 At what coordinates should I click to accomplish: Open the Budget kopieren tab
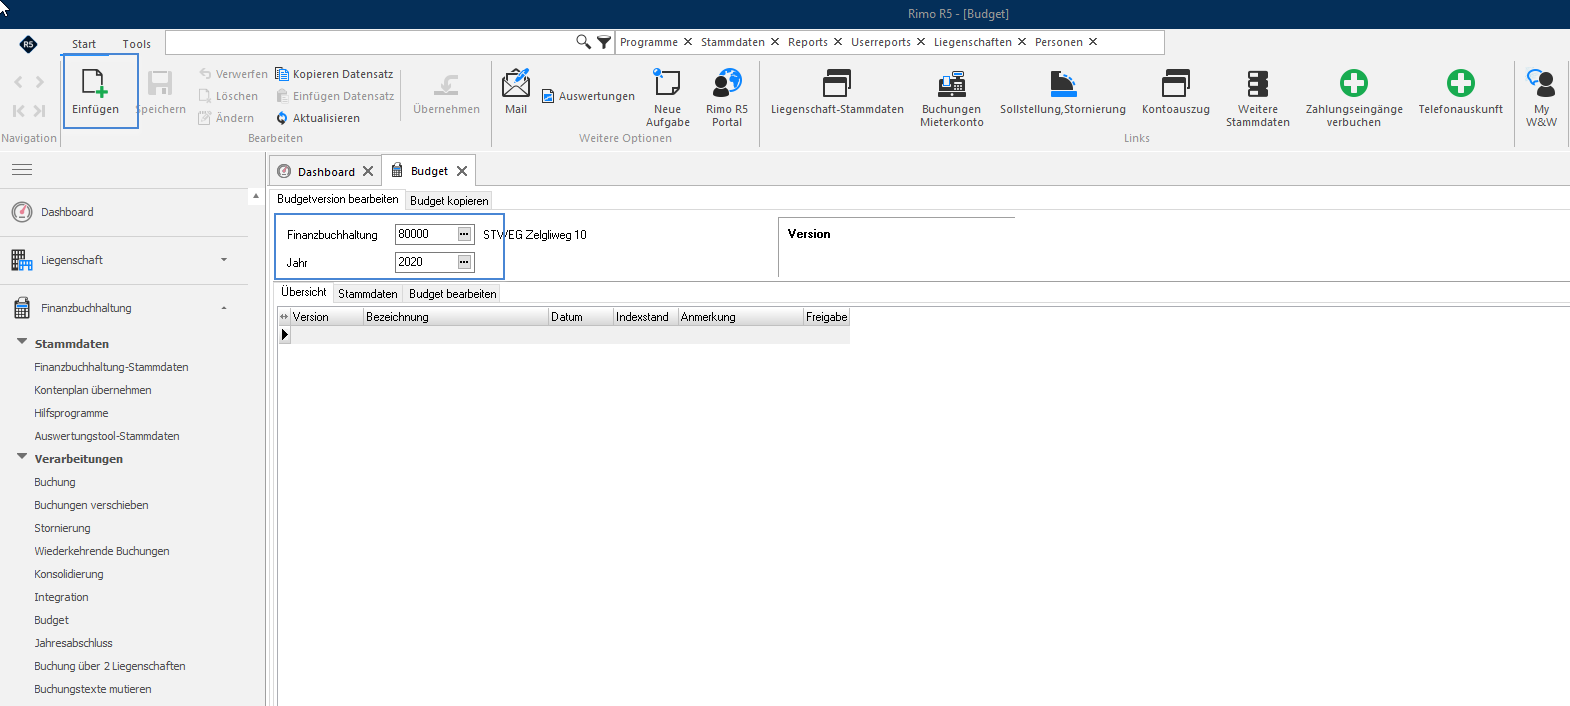click(x=449, y=201)
